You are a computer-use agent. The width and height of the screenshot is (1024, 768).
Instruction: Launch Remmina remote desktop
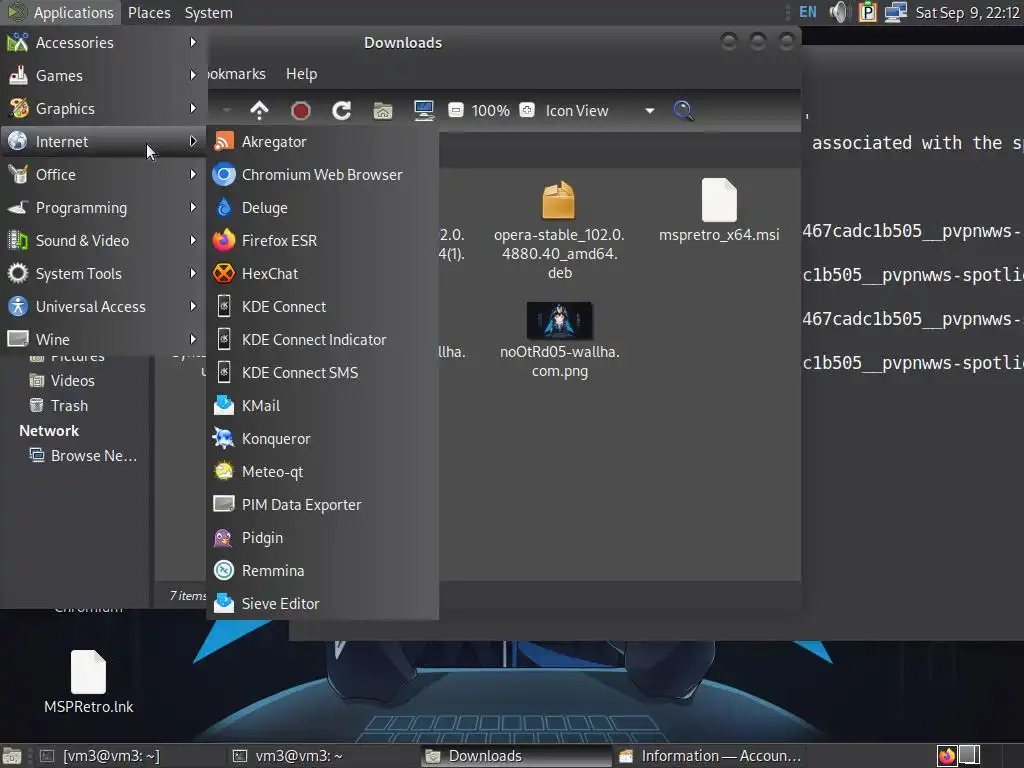pyautogui.click(x=322, y=570)
